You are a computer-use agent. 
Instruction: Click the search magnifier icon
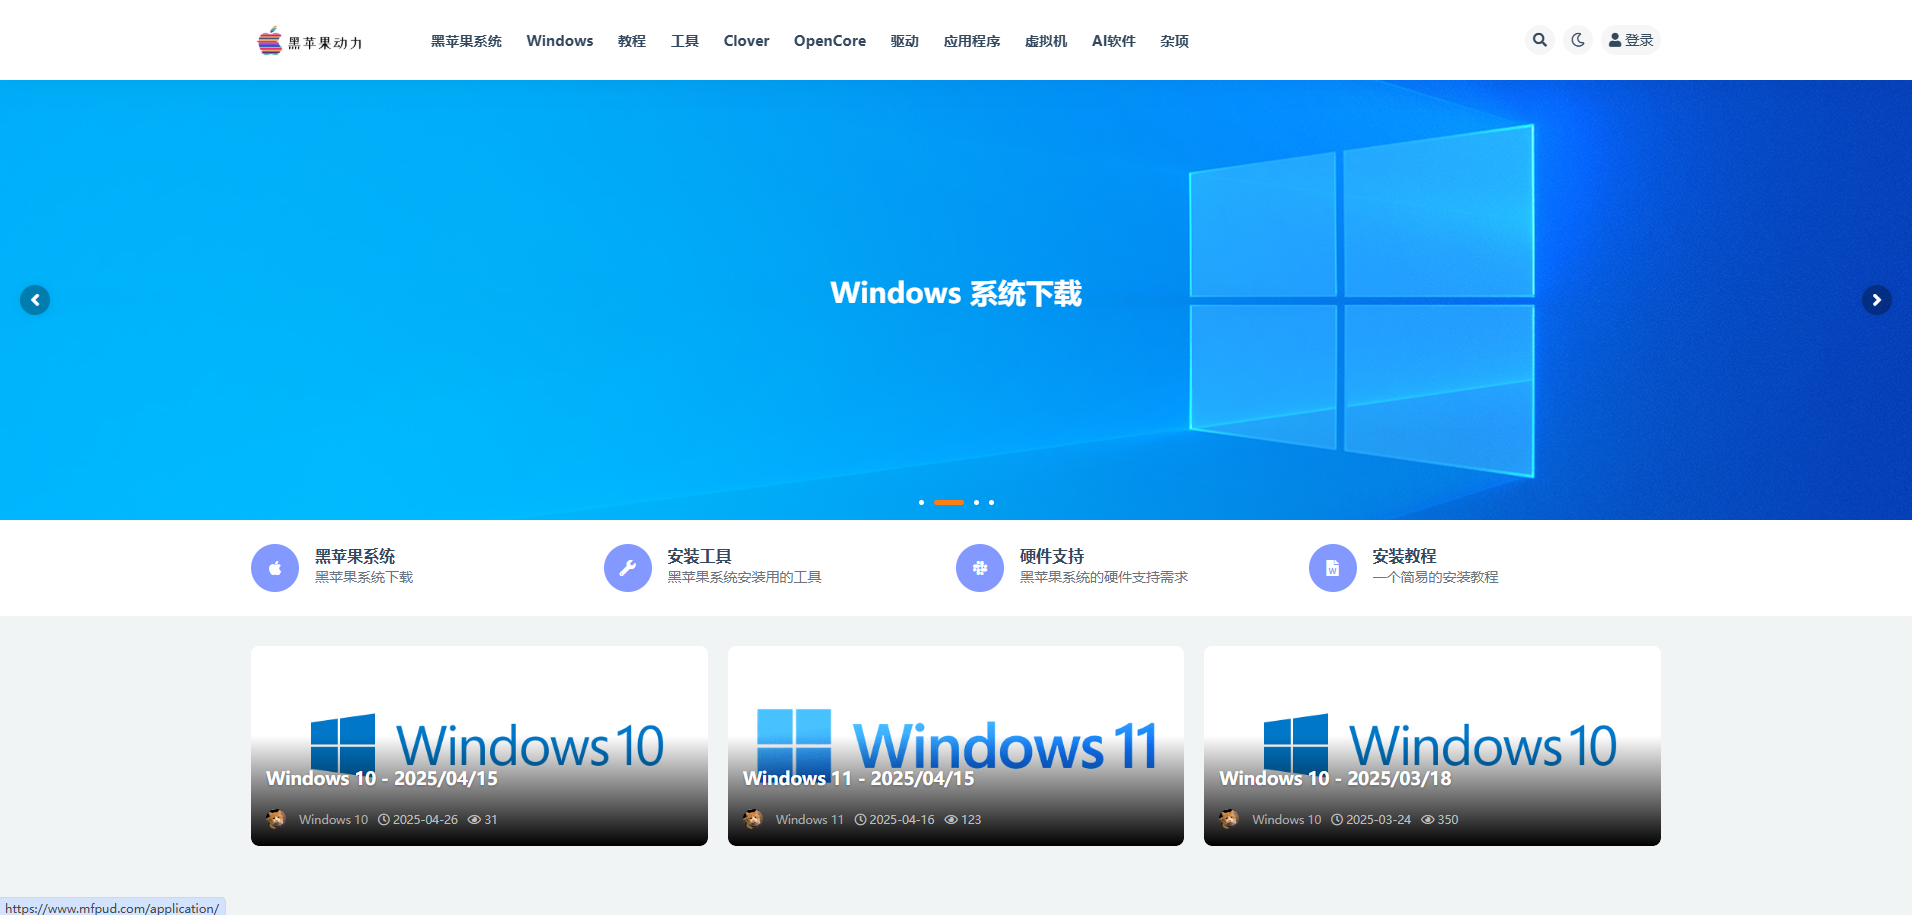(1539, 40)
